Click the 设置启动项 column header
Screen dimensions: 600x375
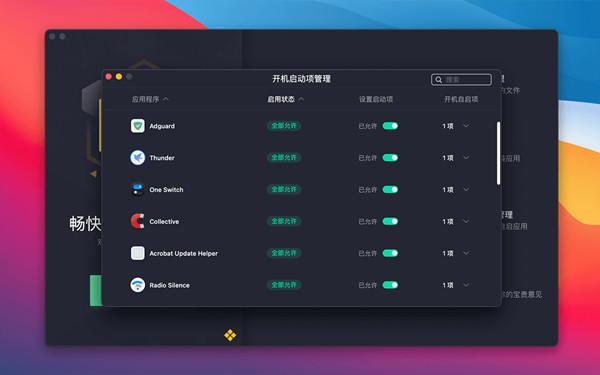(x=376, y=99)
